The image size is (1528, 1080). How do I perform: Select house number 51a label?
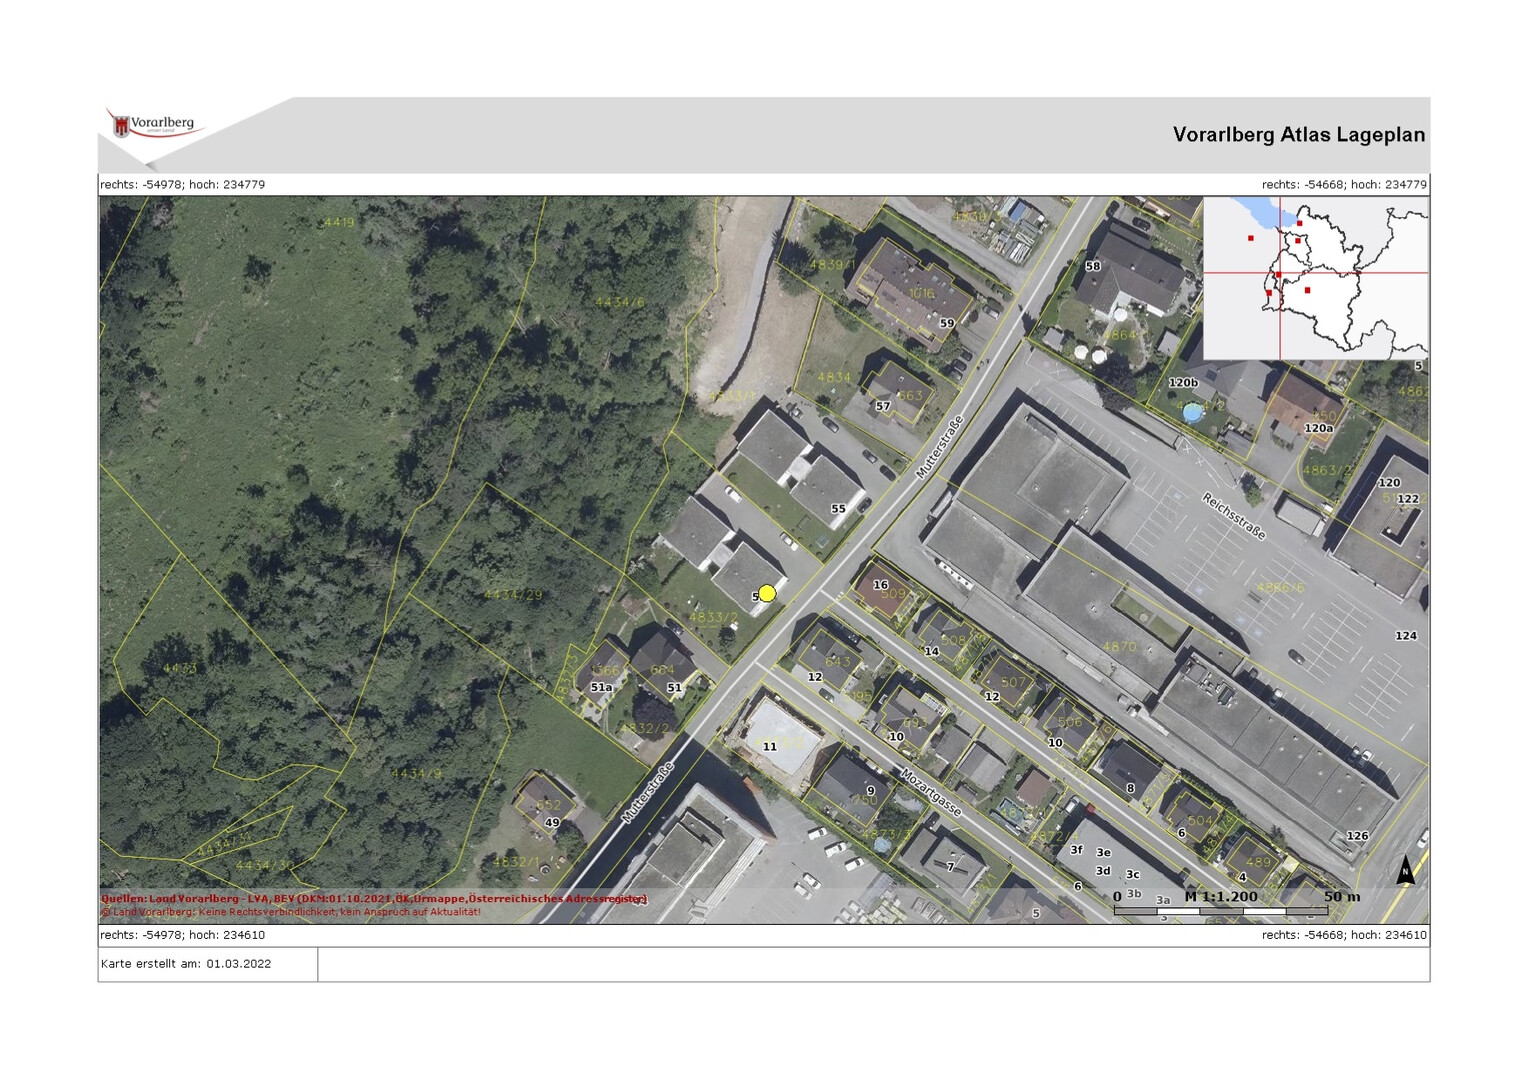[x=601, y=688]
